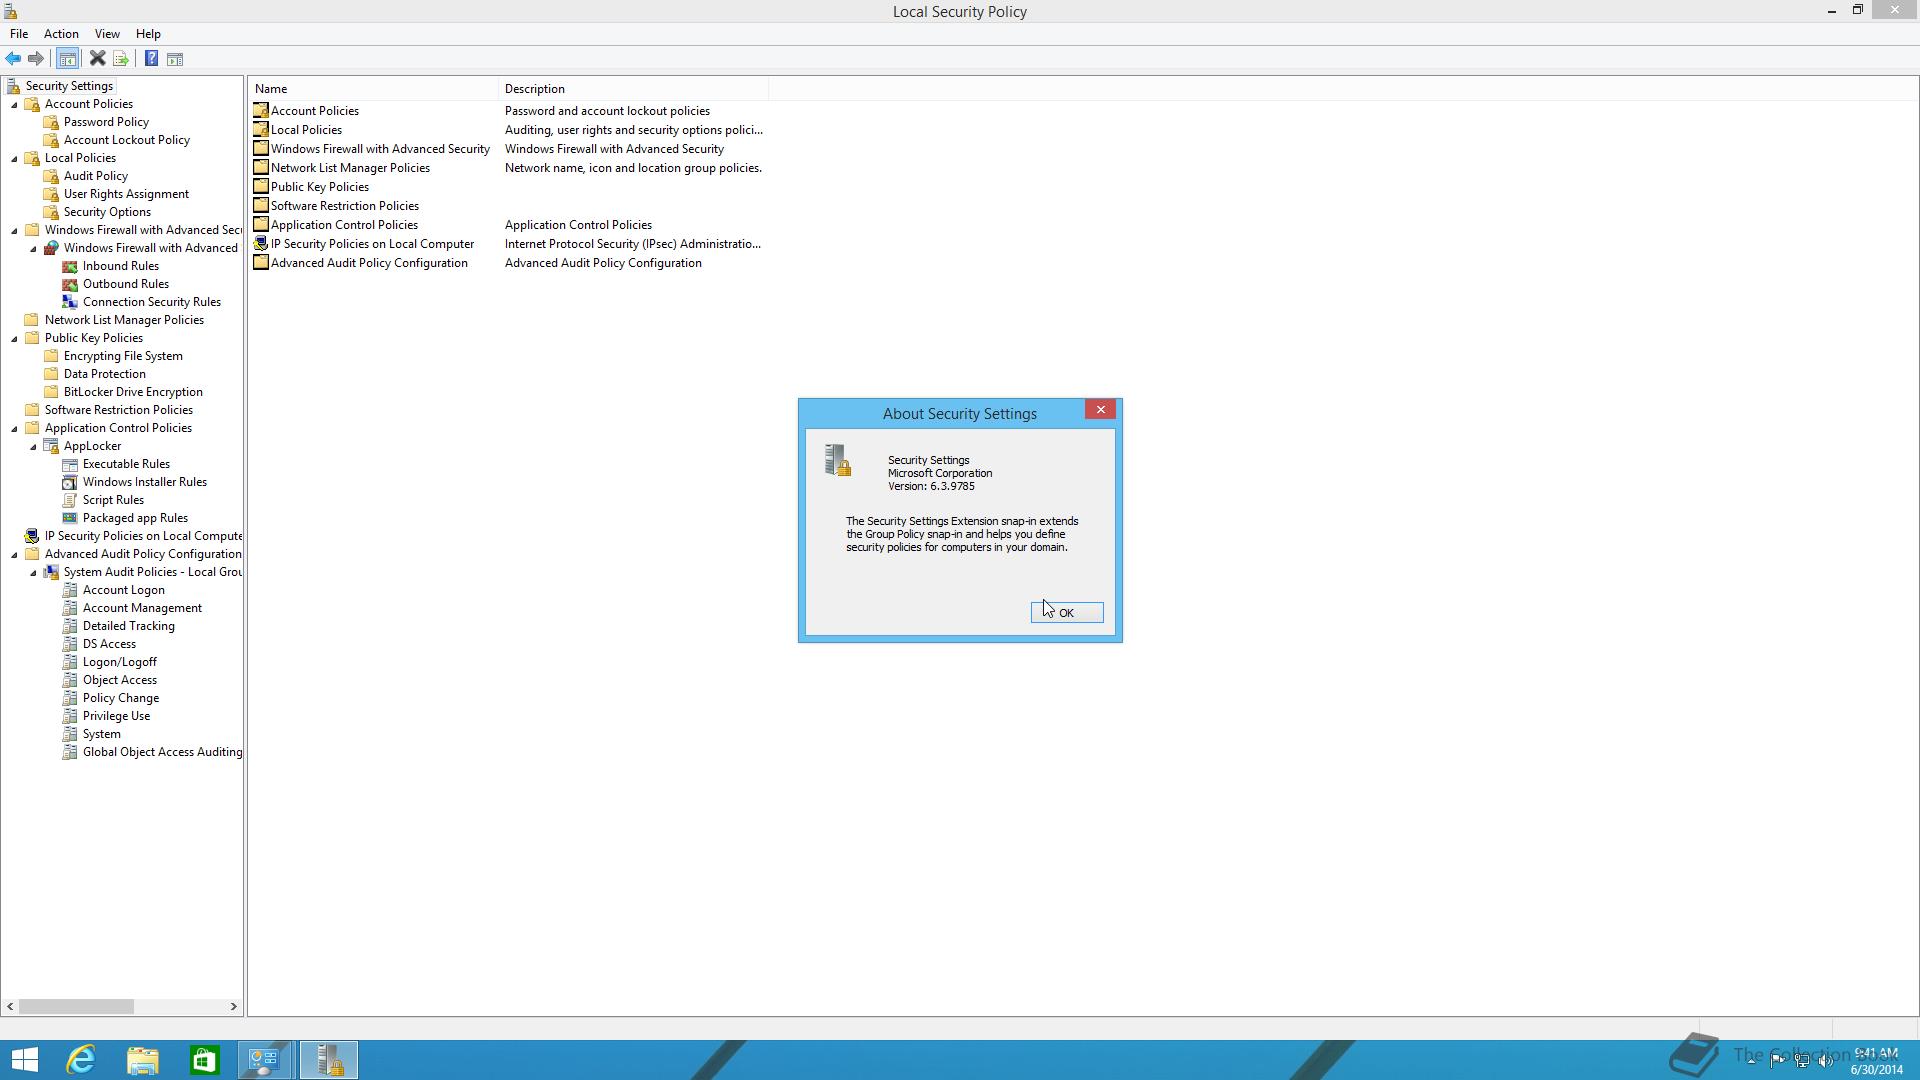The image size is (1920, 1080).
Task: Open the Action menu
Action: tap(61, 34)
